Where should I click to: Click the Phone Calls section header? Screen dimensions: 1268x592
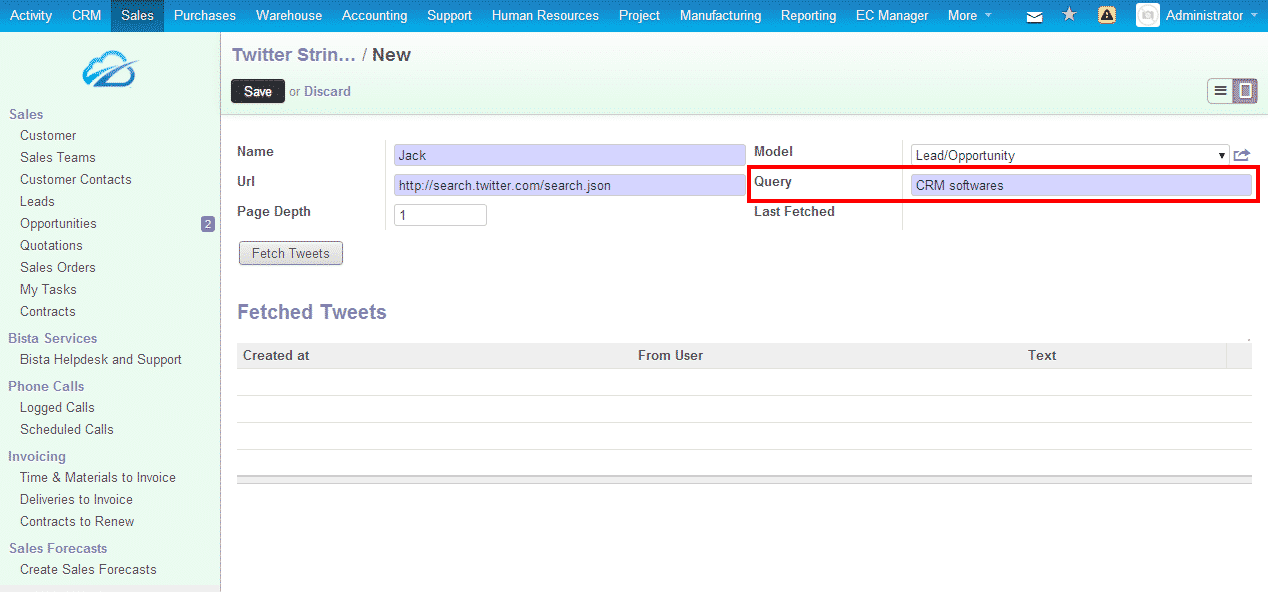click(46, 386)
